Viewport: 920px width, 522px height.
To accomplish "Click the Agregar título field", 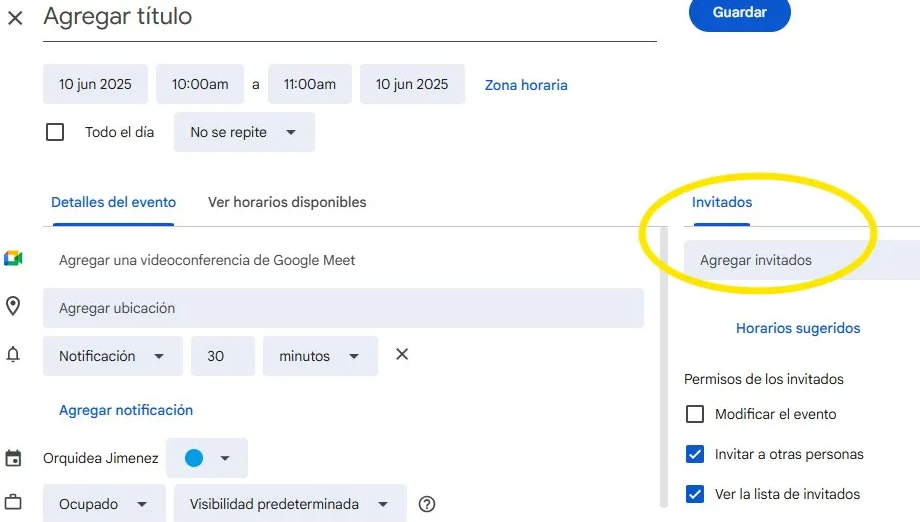I will [350, 18].
